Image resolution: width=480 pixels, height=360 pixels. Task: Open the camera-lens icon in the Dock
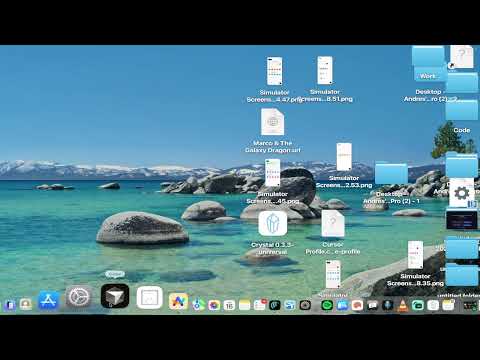pos(305,305)
